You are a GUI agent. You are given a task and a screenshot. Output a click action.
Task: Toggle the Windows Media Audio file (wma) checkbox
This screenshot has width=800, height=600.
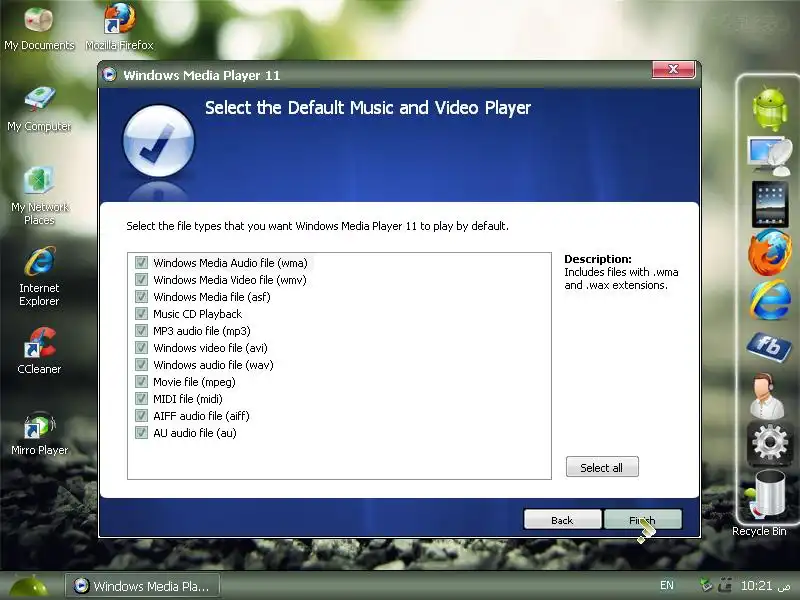[141, 263]
